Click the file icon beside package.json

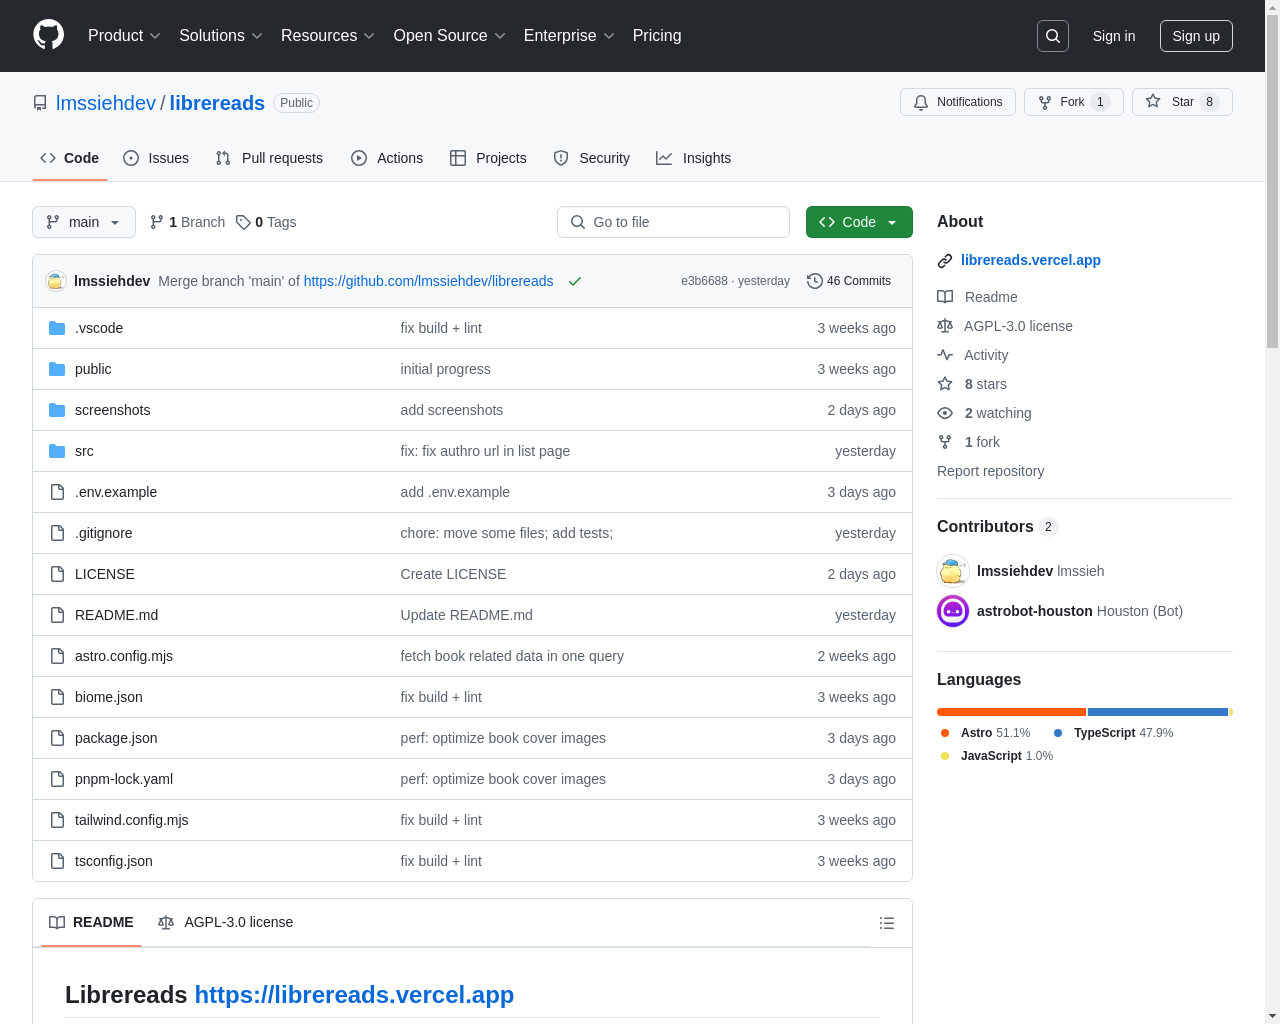57,738
